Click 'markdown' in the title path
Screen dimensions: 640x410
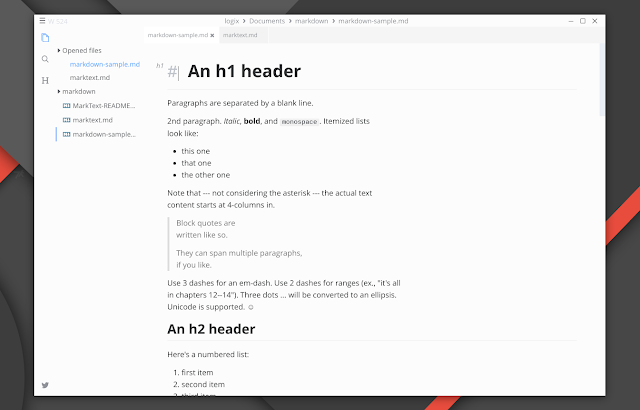[311, 21]
